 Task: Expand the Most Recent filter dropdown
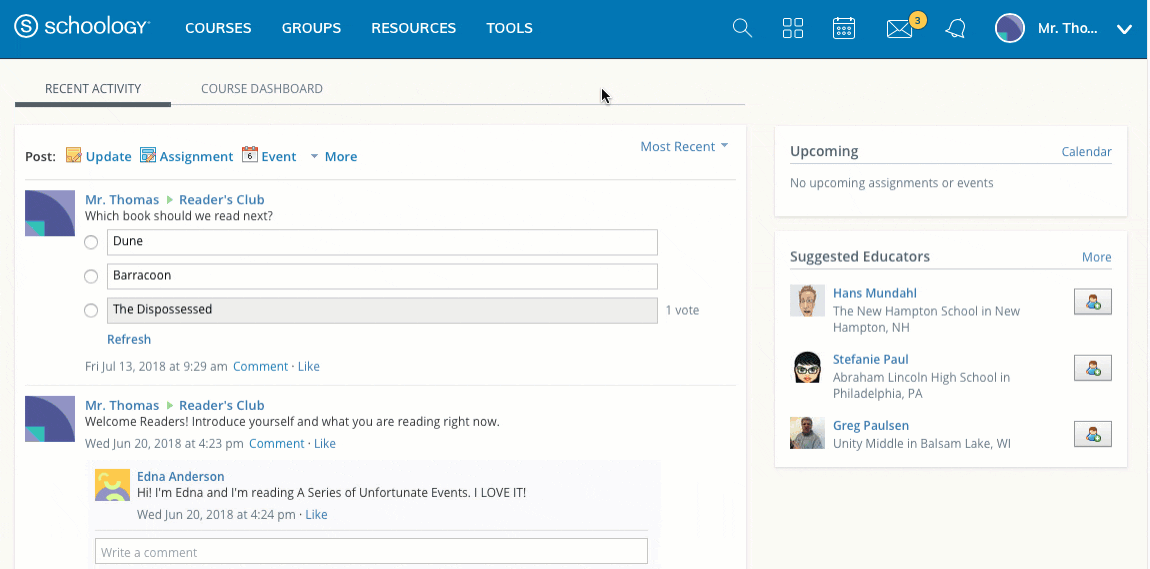[684, 147]
